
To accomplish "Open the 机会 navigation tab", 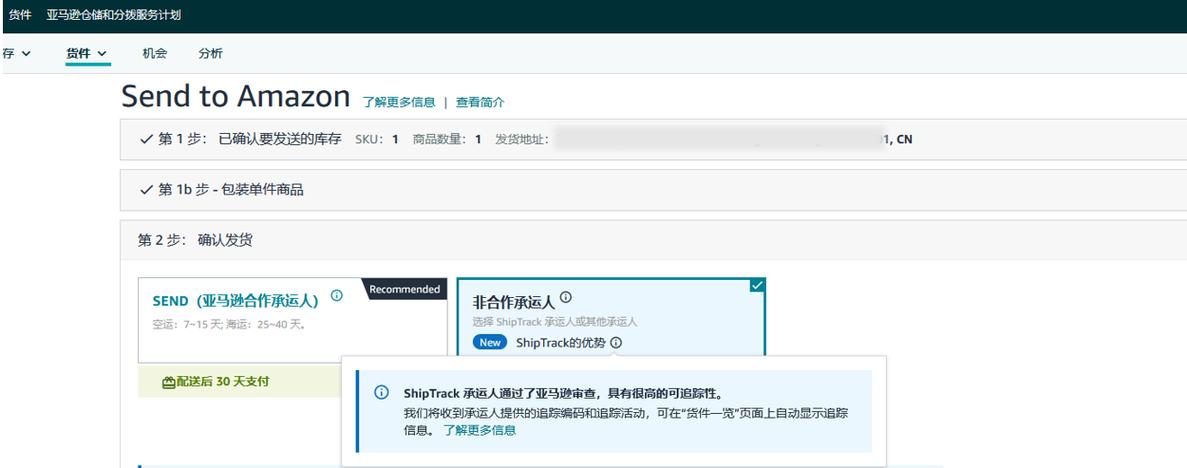I will (155, 53).
